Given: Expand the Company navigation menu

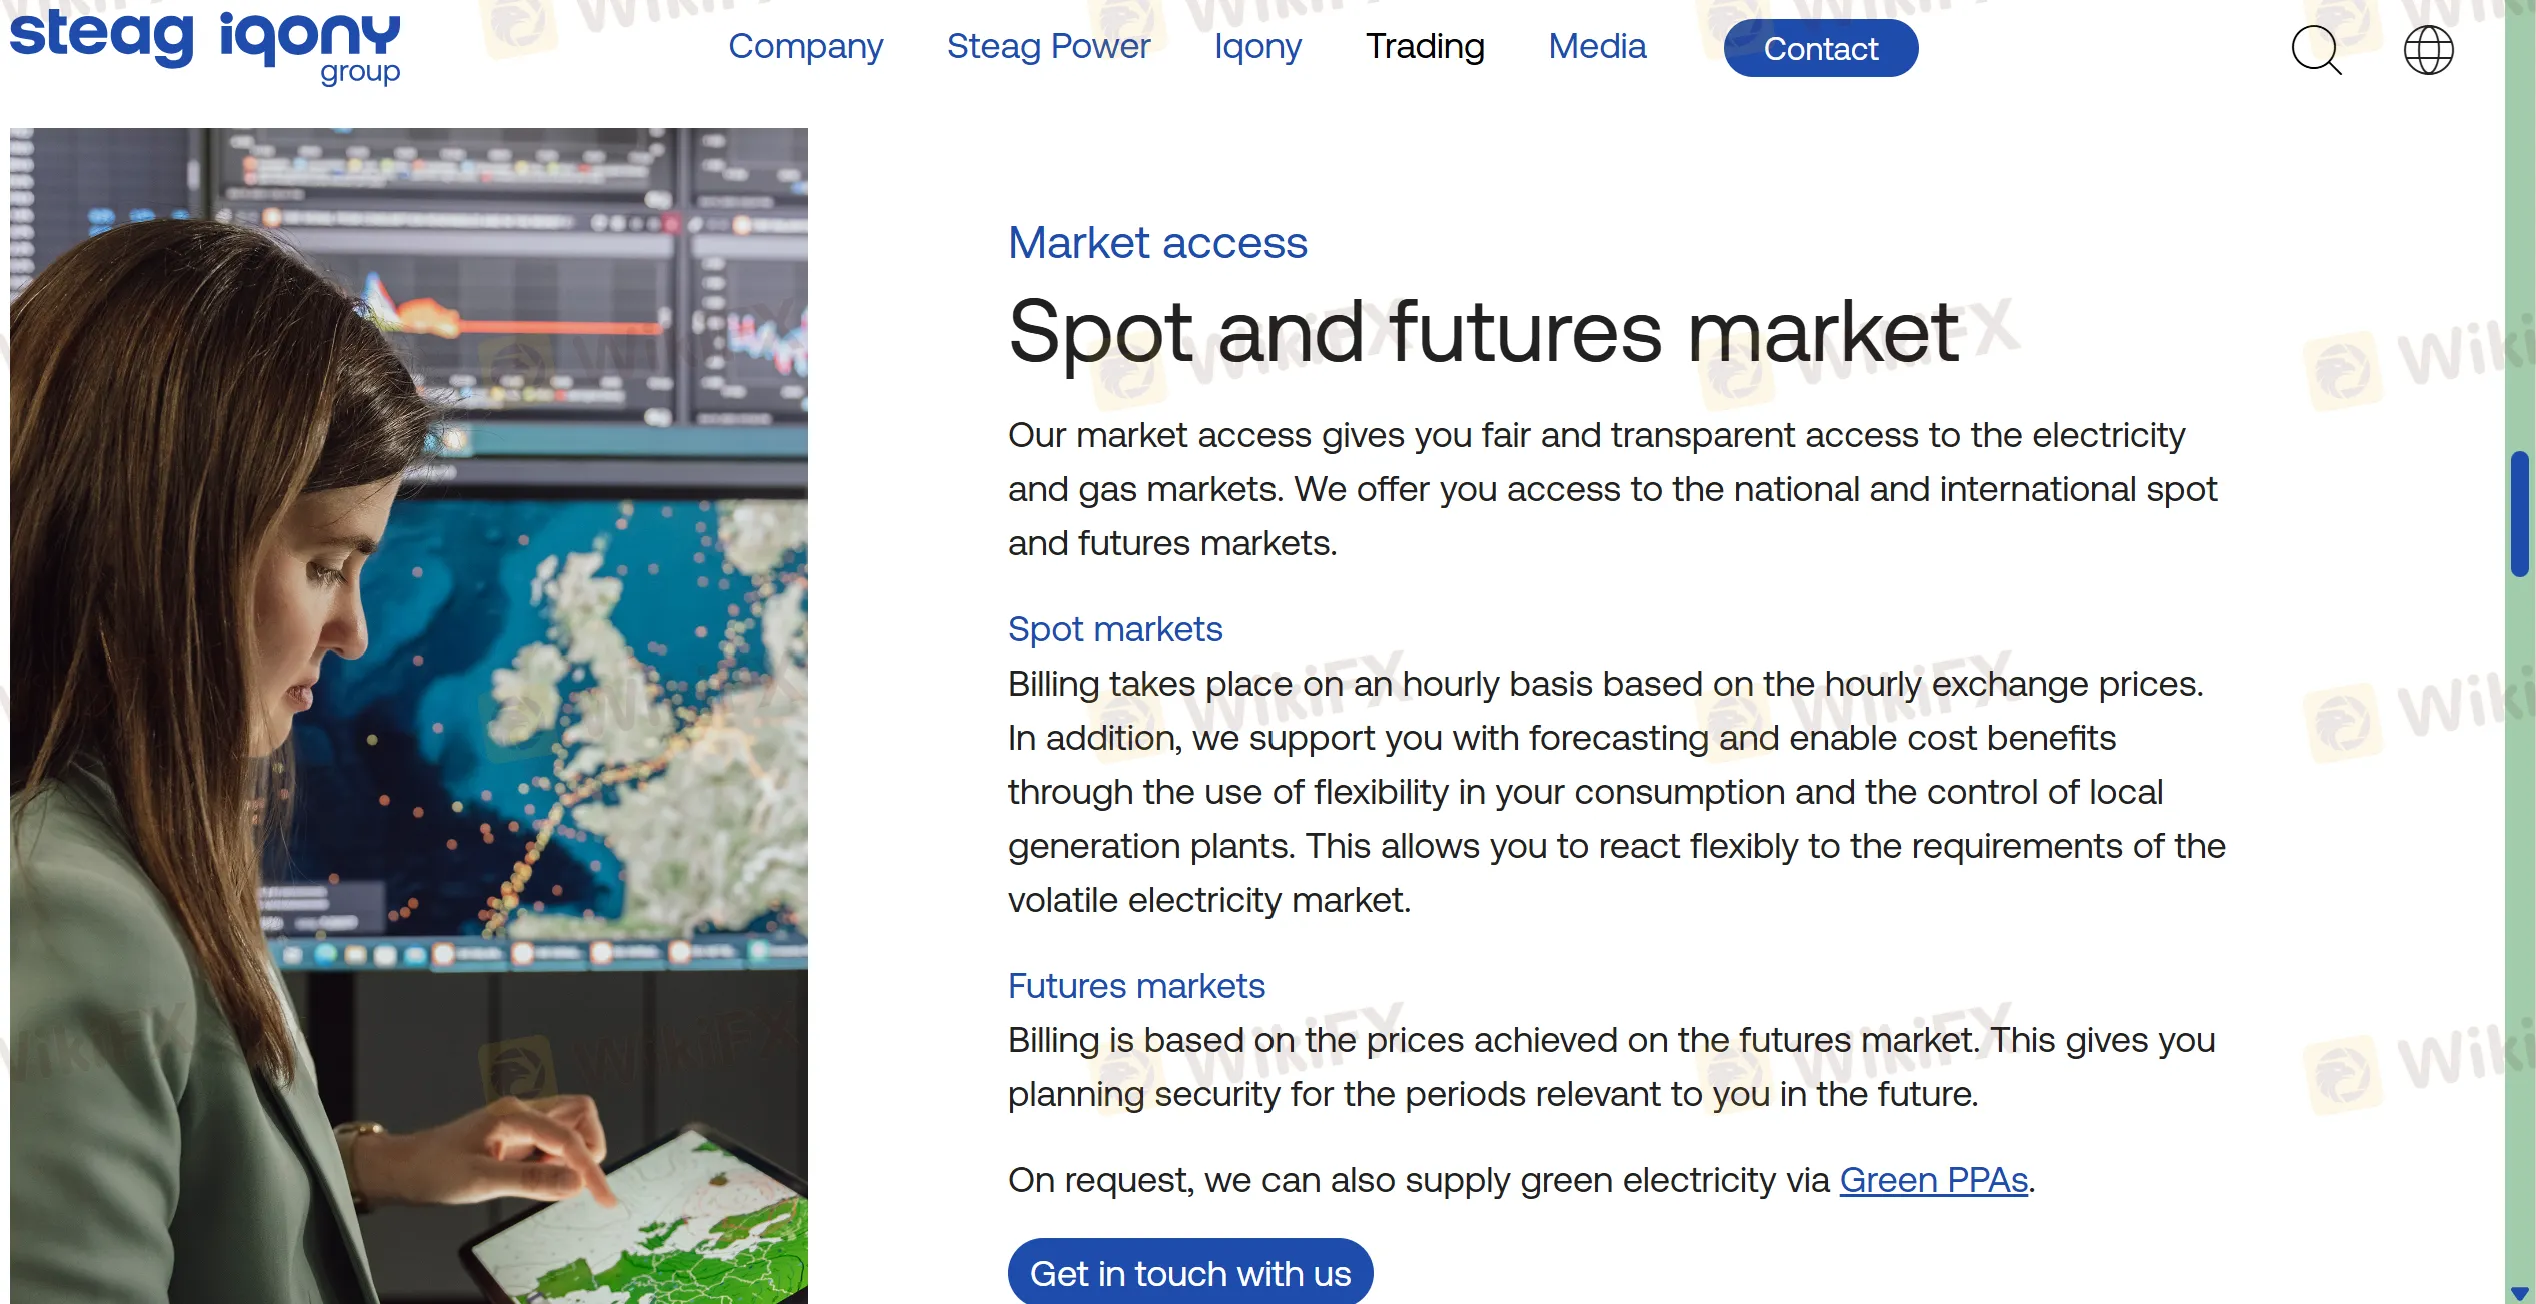Looking at the screenshot, I should (x=806, y=46).
